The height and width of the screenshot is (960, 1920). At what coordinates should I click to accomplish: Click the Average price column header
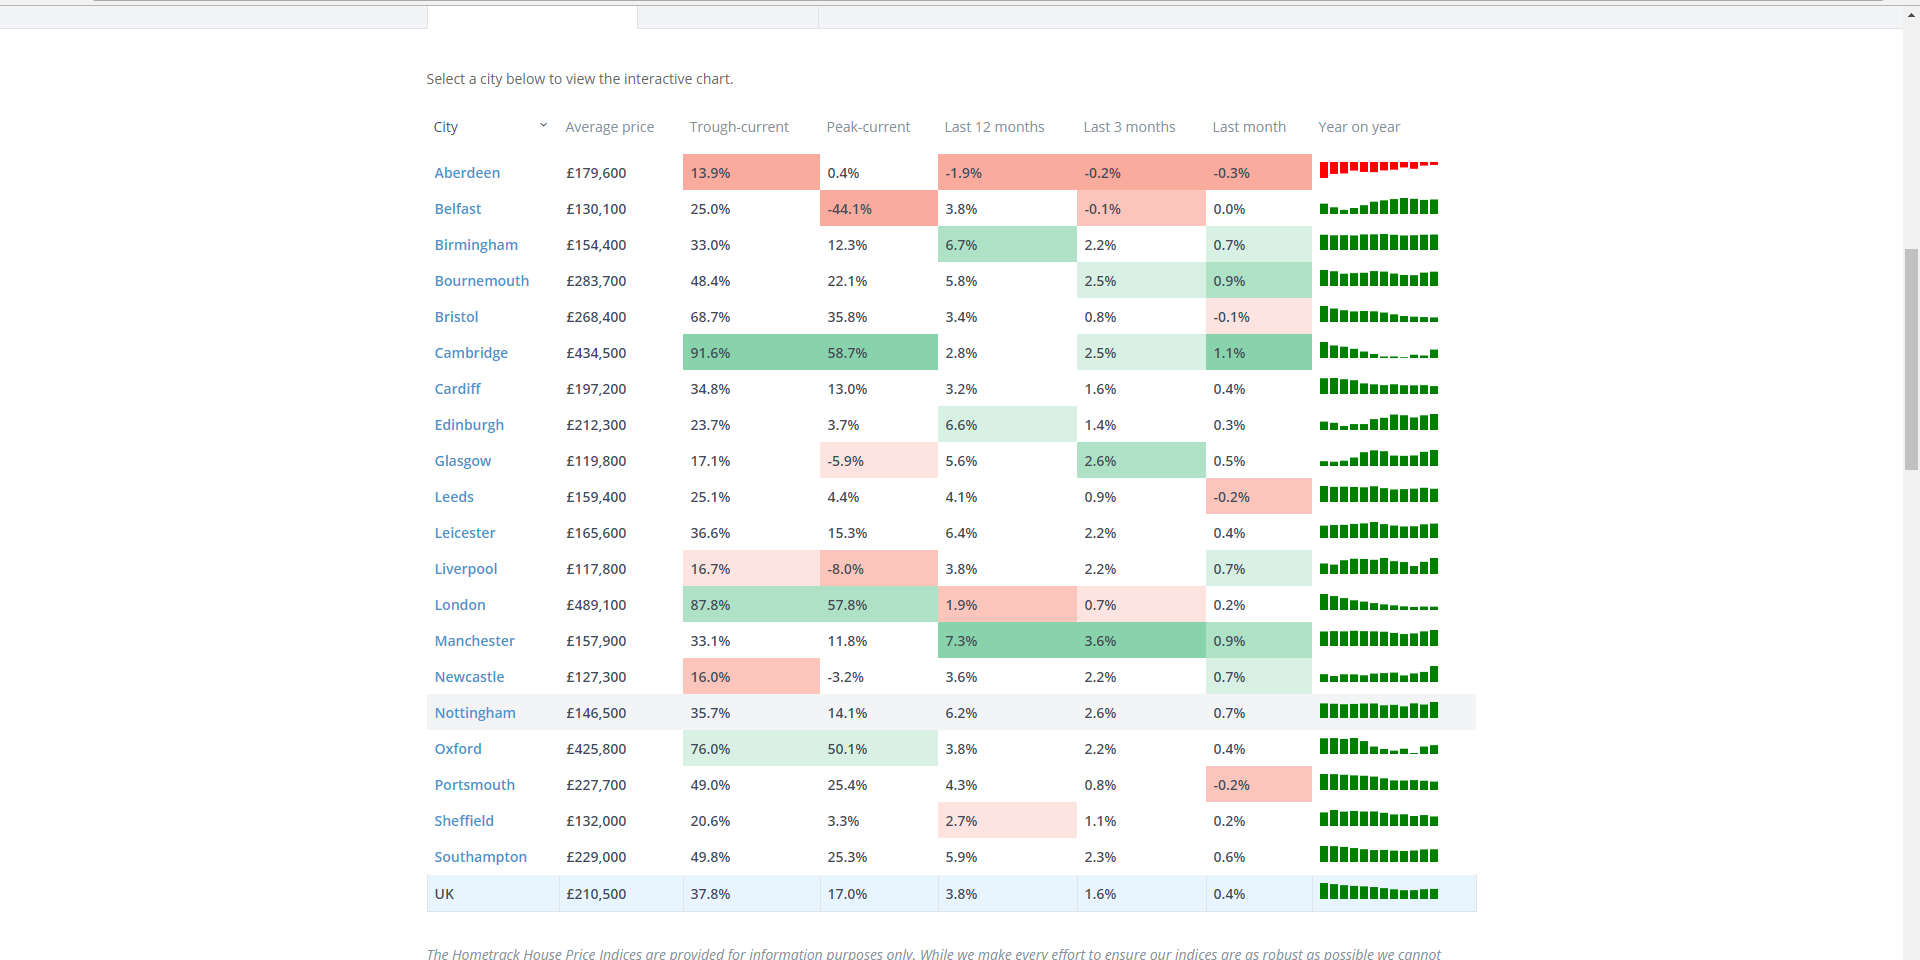point(609,127)
